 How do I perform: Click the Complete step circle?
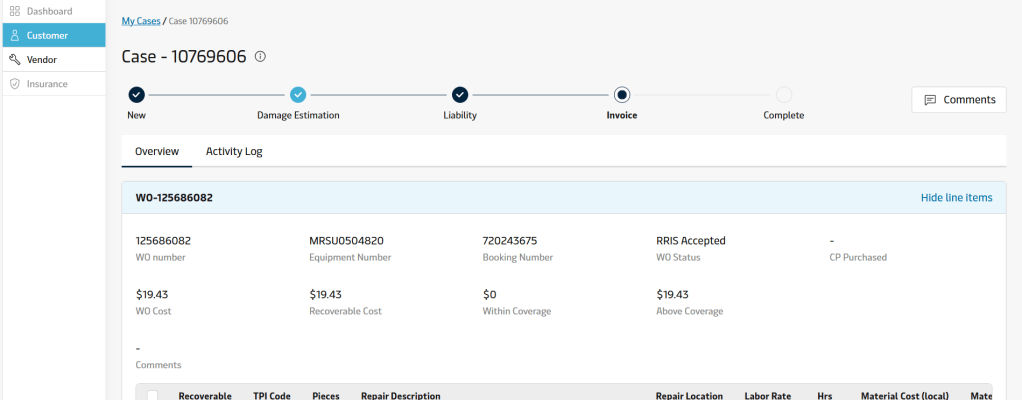[x=784, y=95]
